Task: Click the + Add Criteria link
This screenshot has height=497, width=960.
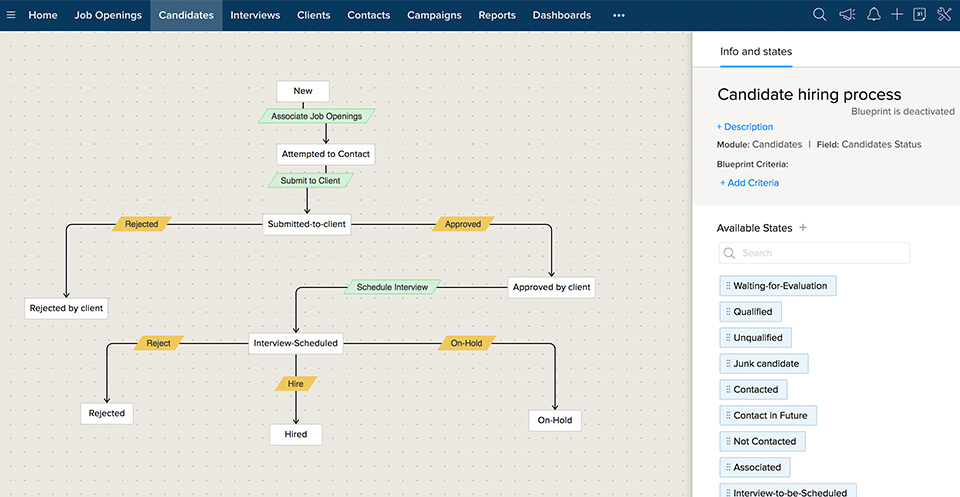Action: pos(749,183)
